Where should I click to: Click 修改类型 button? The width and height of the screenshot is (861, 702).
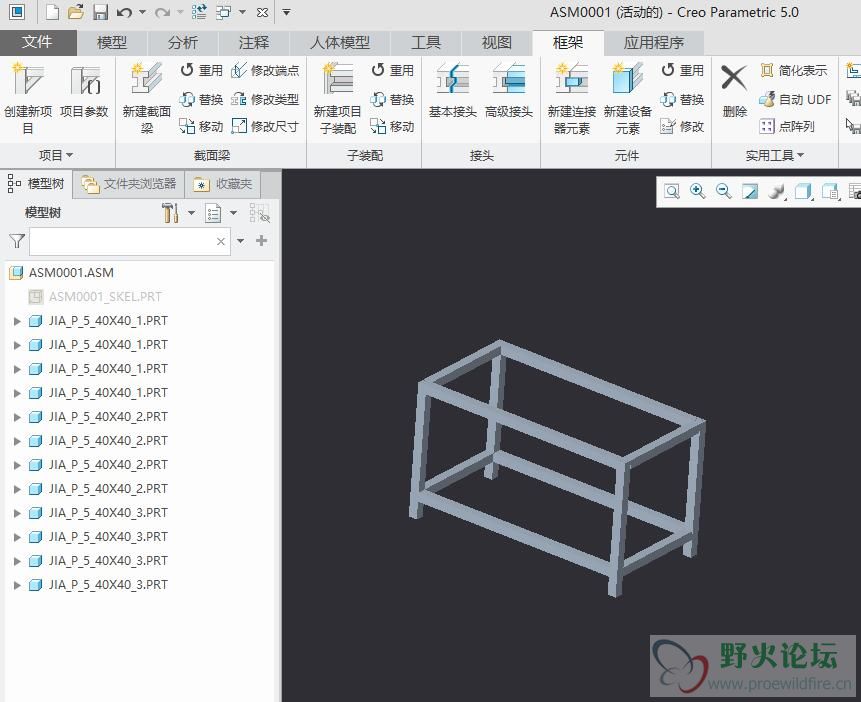pyautogui.click(x=266, y=99)
